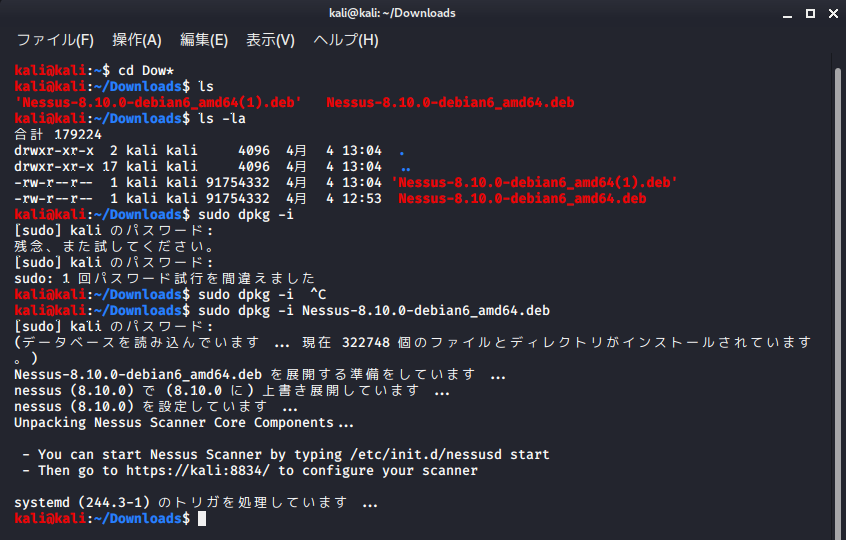Screen dimensions: 846x540
Task: Click the '..' parent directory entry
Action: click(x=406, y=169)
